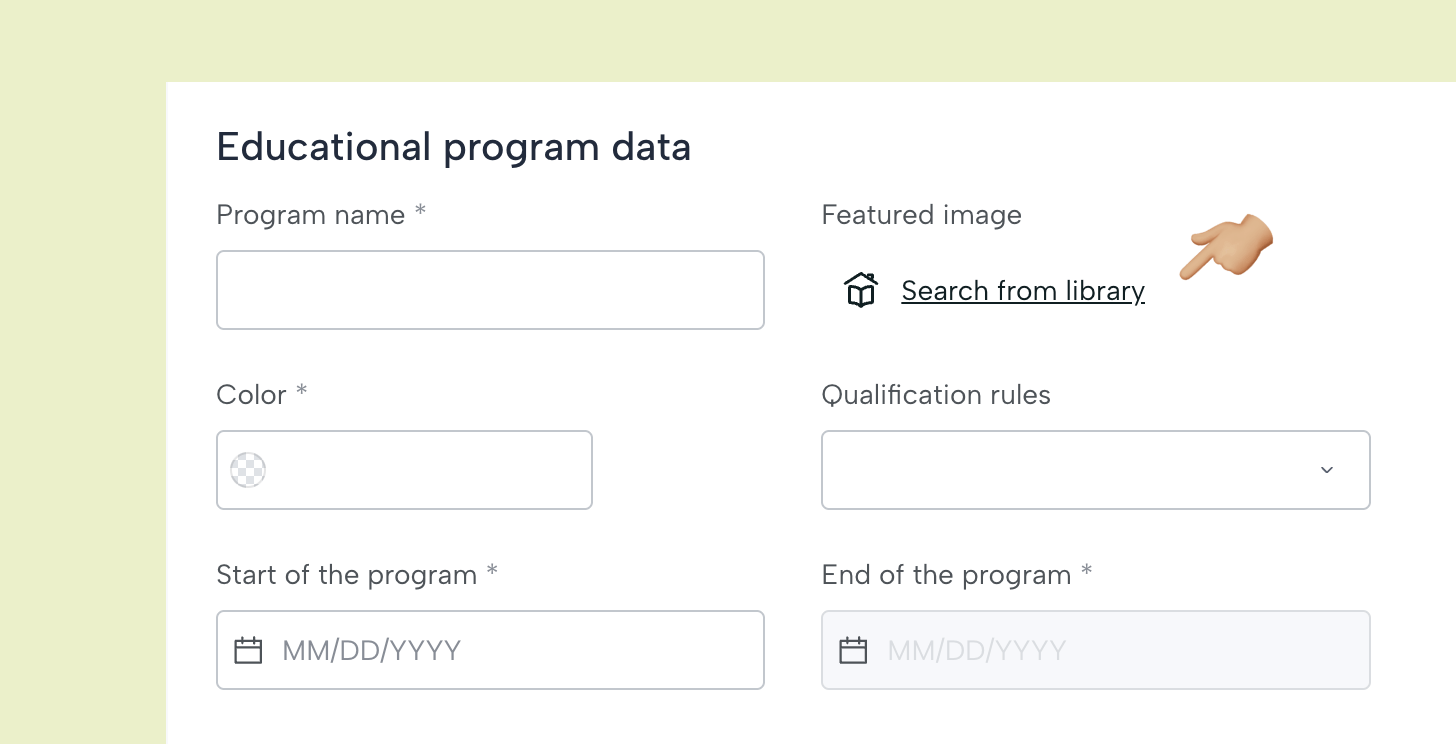Select the End of the program date field
Viewport: 1456px width, 744px height.
[x=1096, y=650]
